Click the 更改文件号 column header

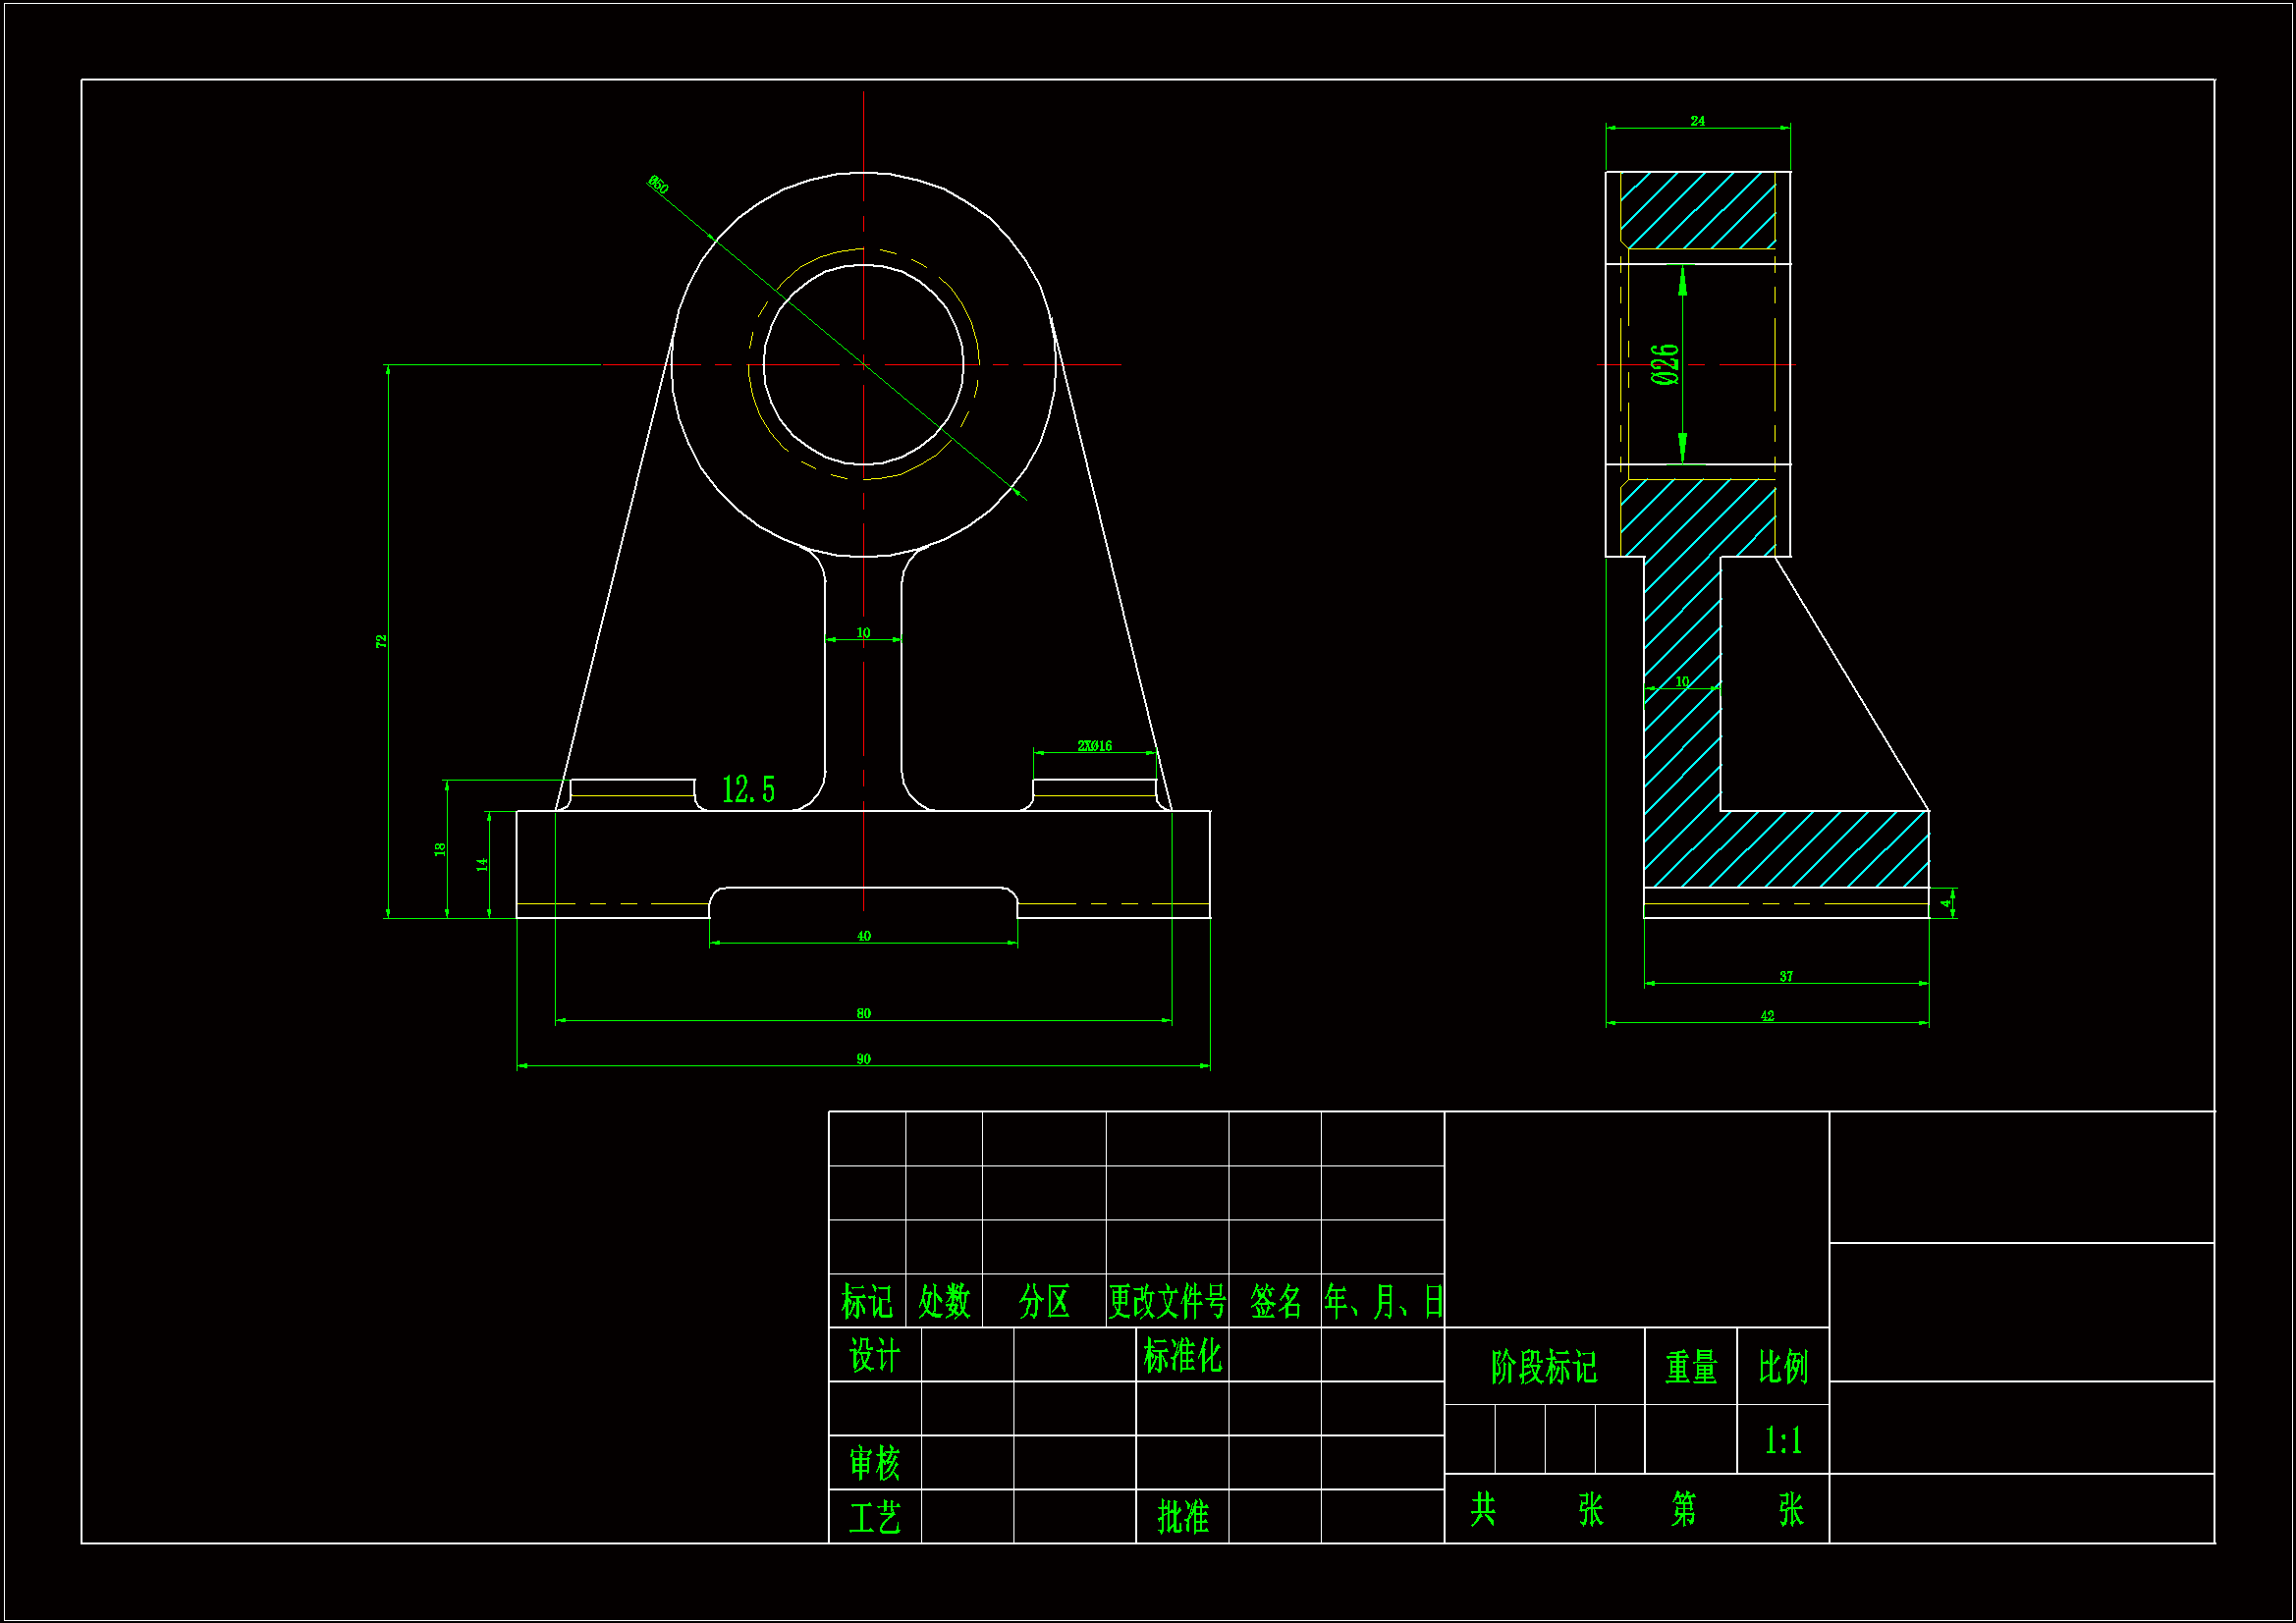[1167, 1302]
